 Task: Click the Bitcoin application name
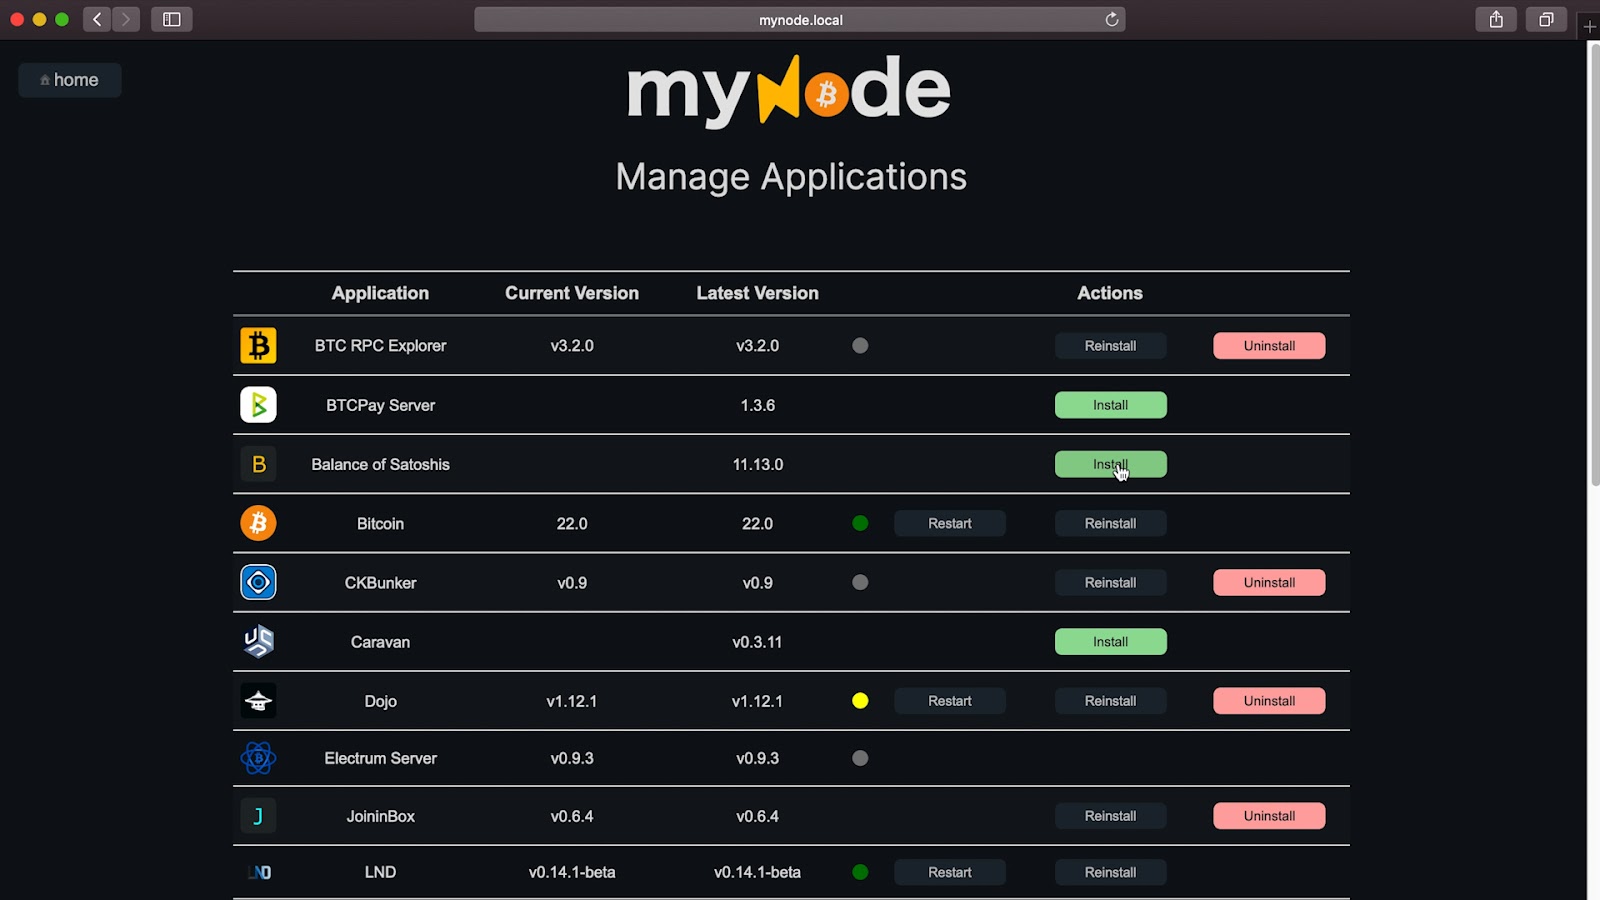pyautogui.click(x=380, y=523)
